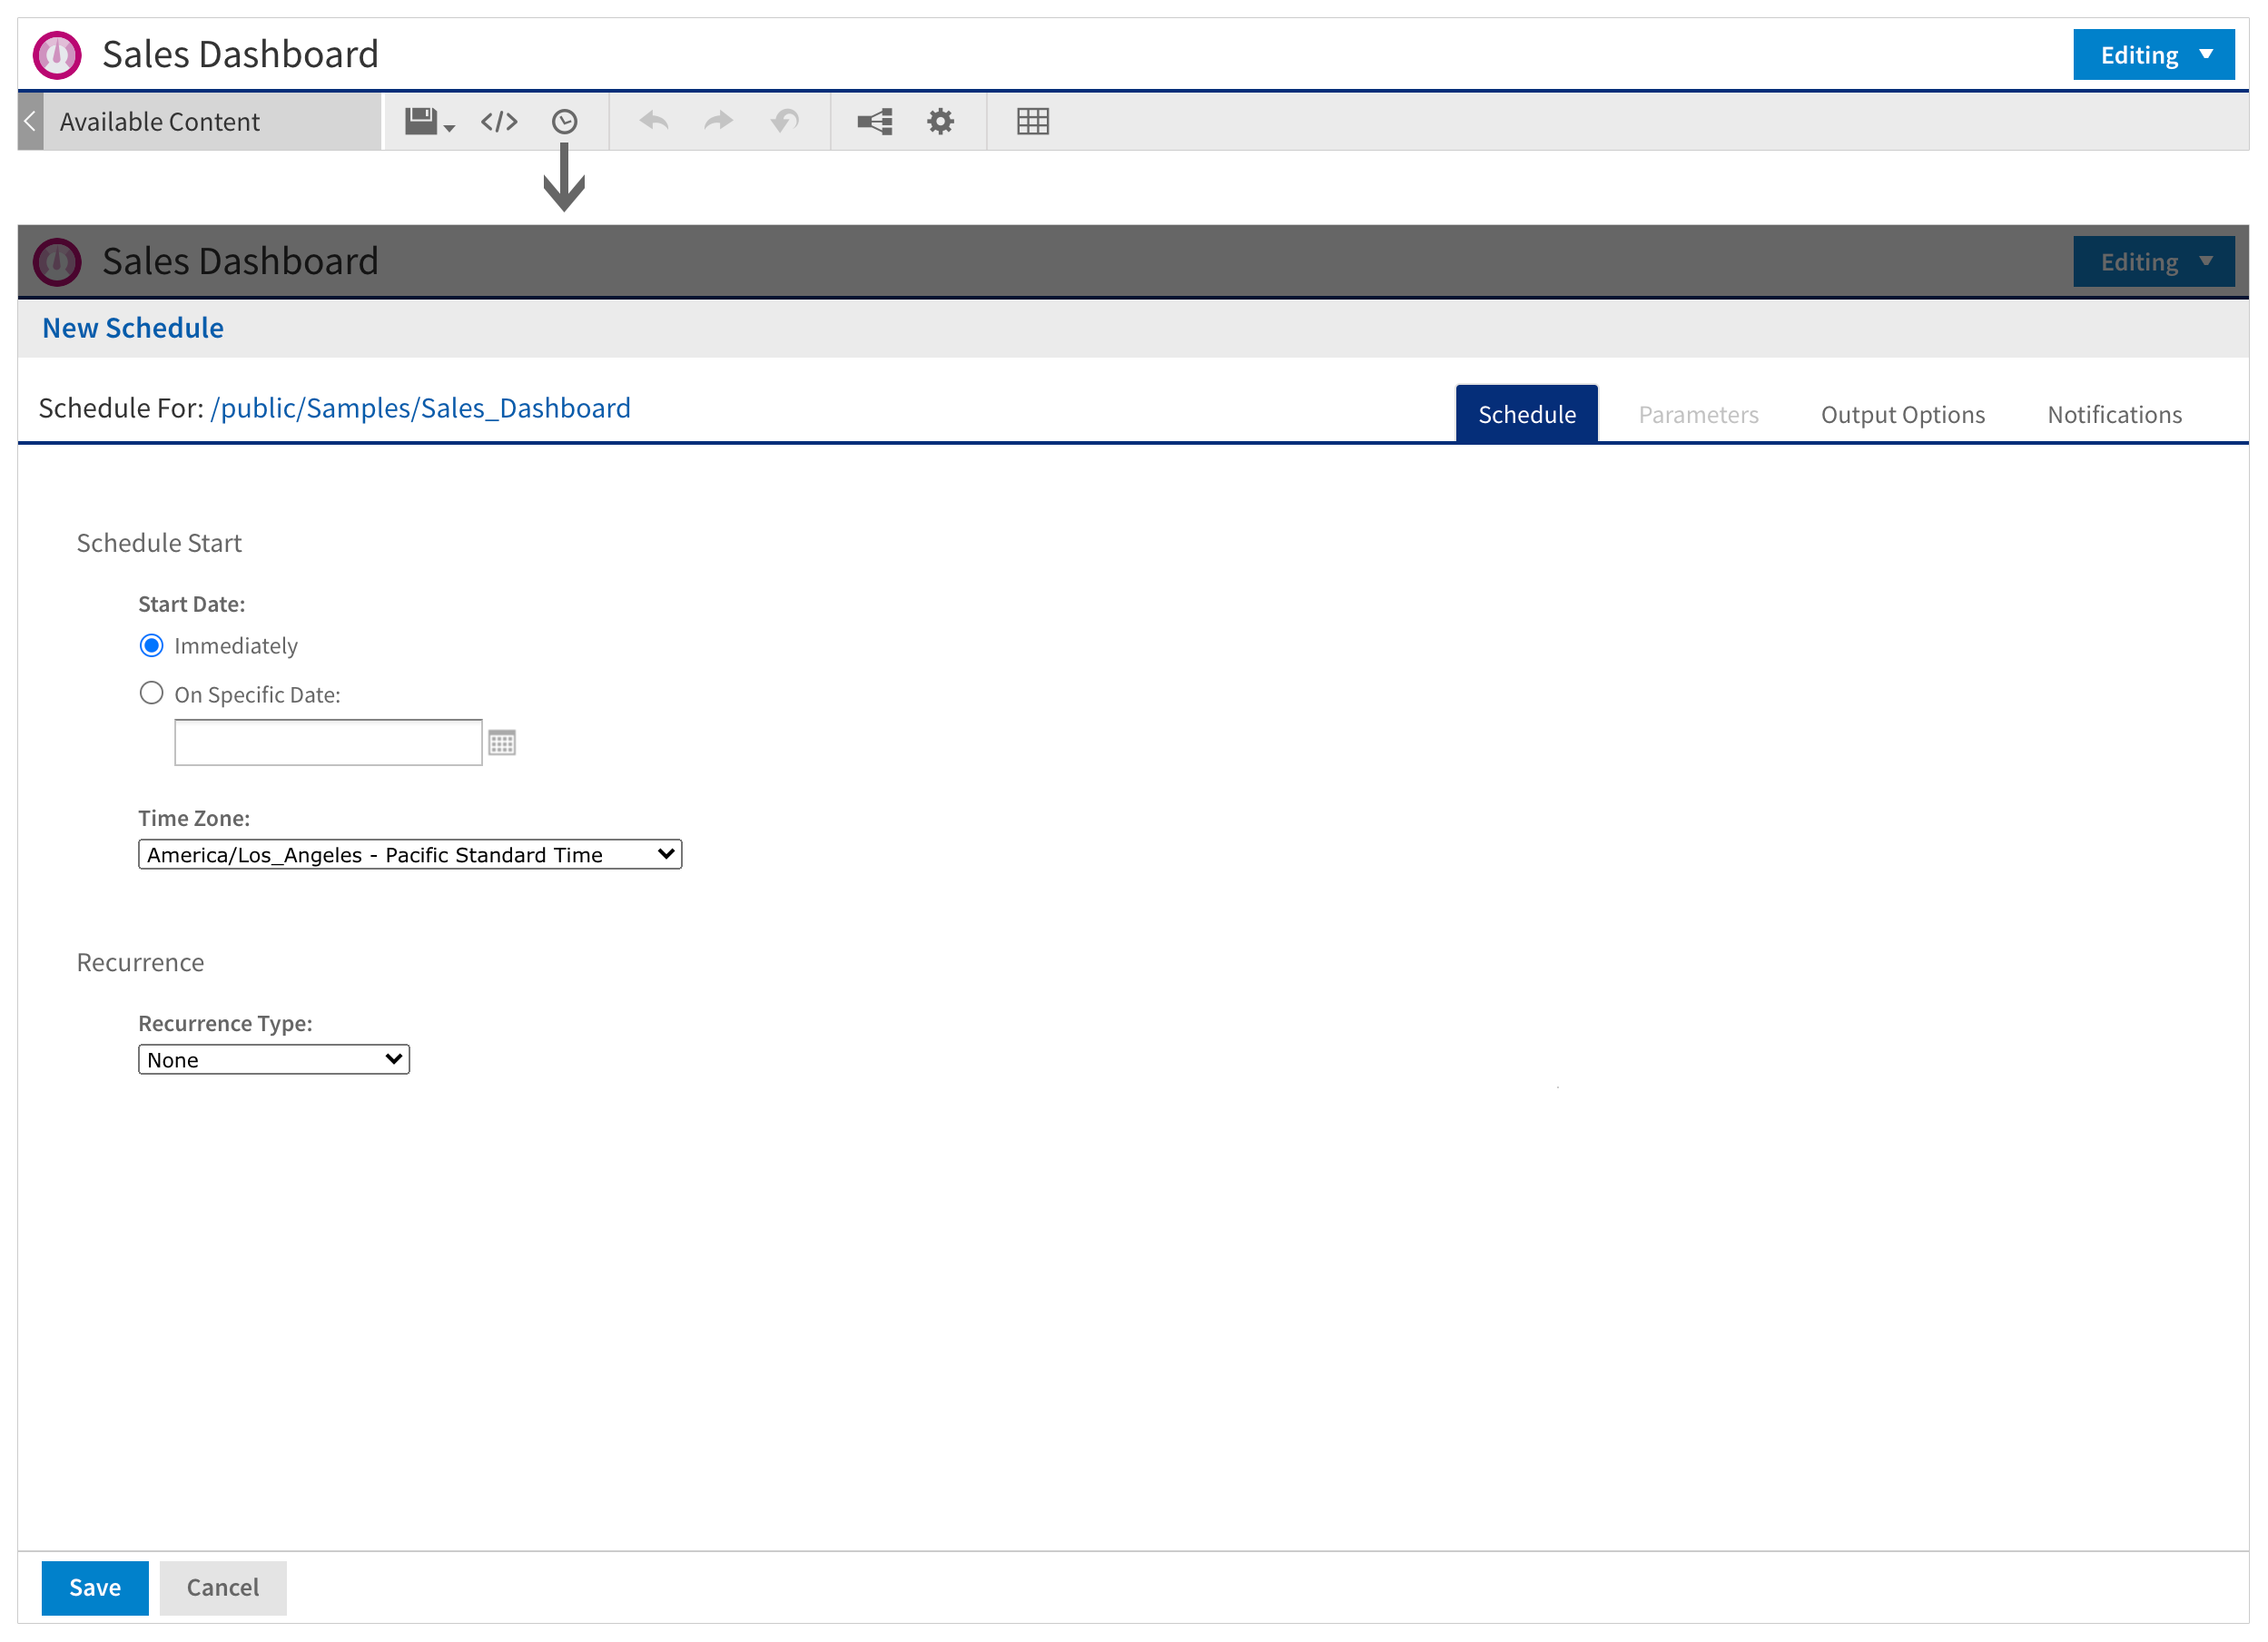
Task: Select Immediately start date option
Action: tap(151, 645)
